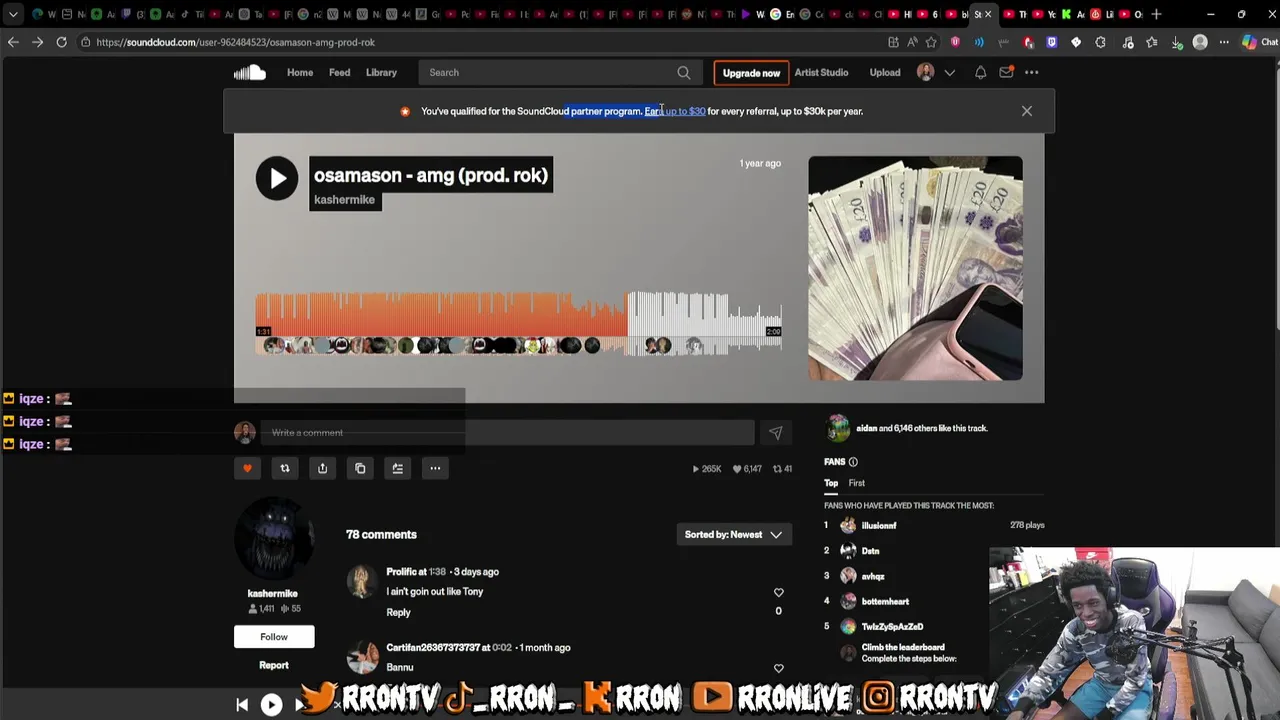The width and height of the screenshot is (1280, 720).
Task: Open a new browser tab with the plus button
Action: (x=1157, y=14)
